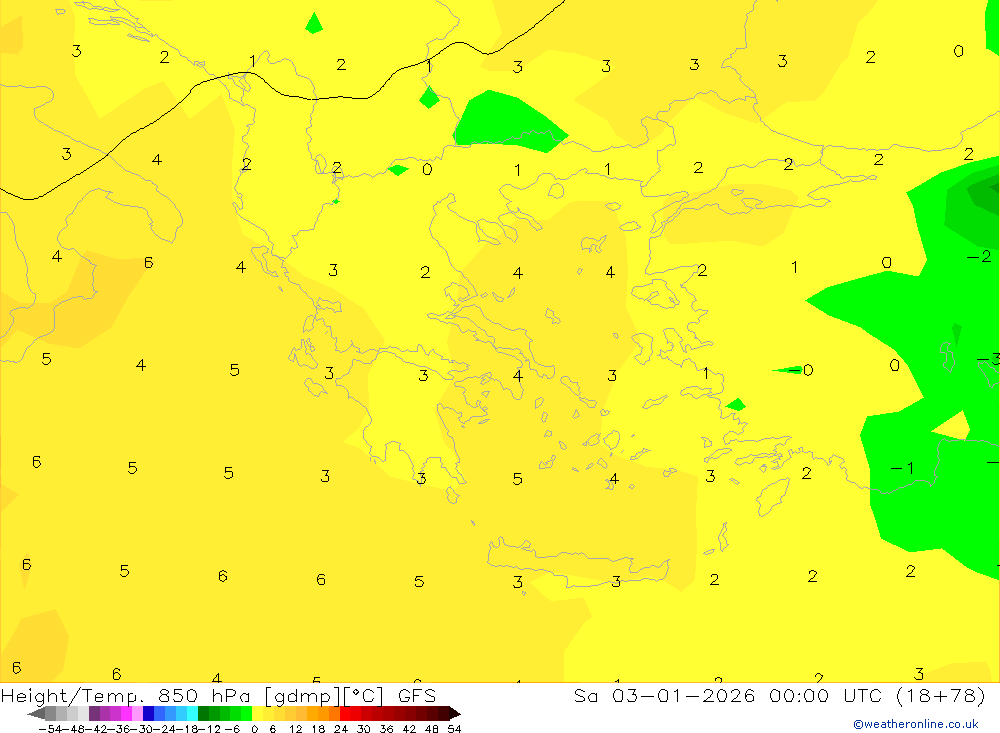Click the -2 temperature value on the map
The image size is (1000, 733).
[979, 256]
